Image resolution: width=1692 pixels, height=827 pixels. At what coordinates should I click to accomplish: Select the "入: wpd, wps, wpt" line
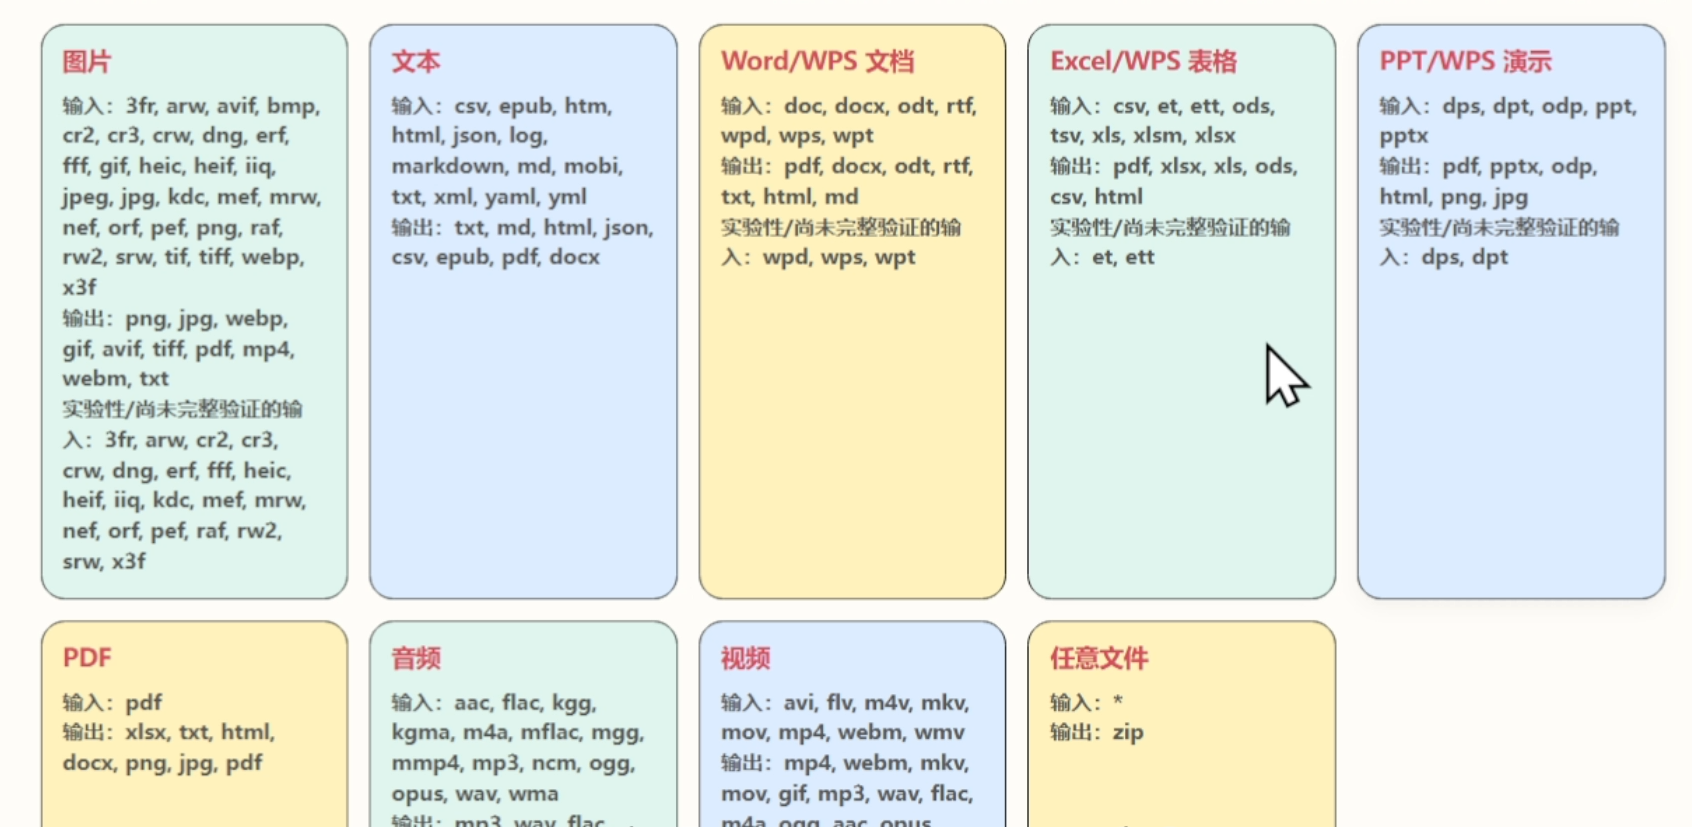pos(818,257)
